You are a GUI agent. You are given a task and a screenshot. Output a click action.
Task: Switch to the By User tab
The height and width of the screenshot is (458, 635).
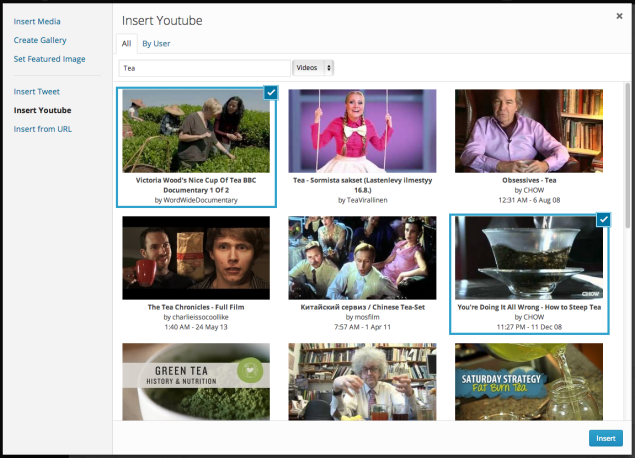point(156,43)
